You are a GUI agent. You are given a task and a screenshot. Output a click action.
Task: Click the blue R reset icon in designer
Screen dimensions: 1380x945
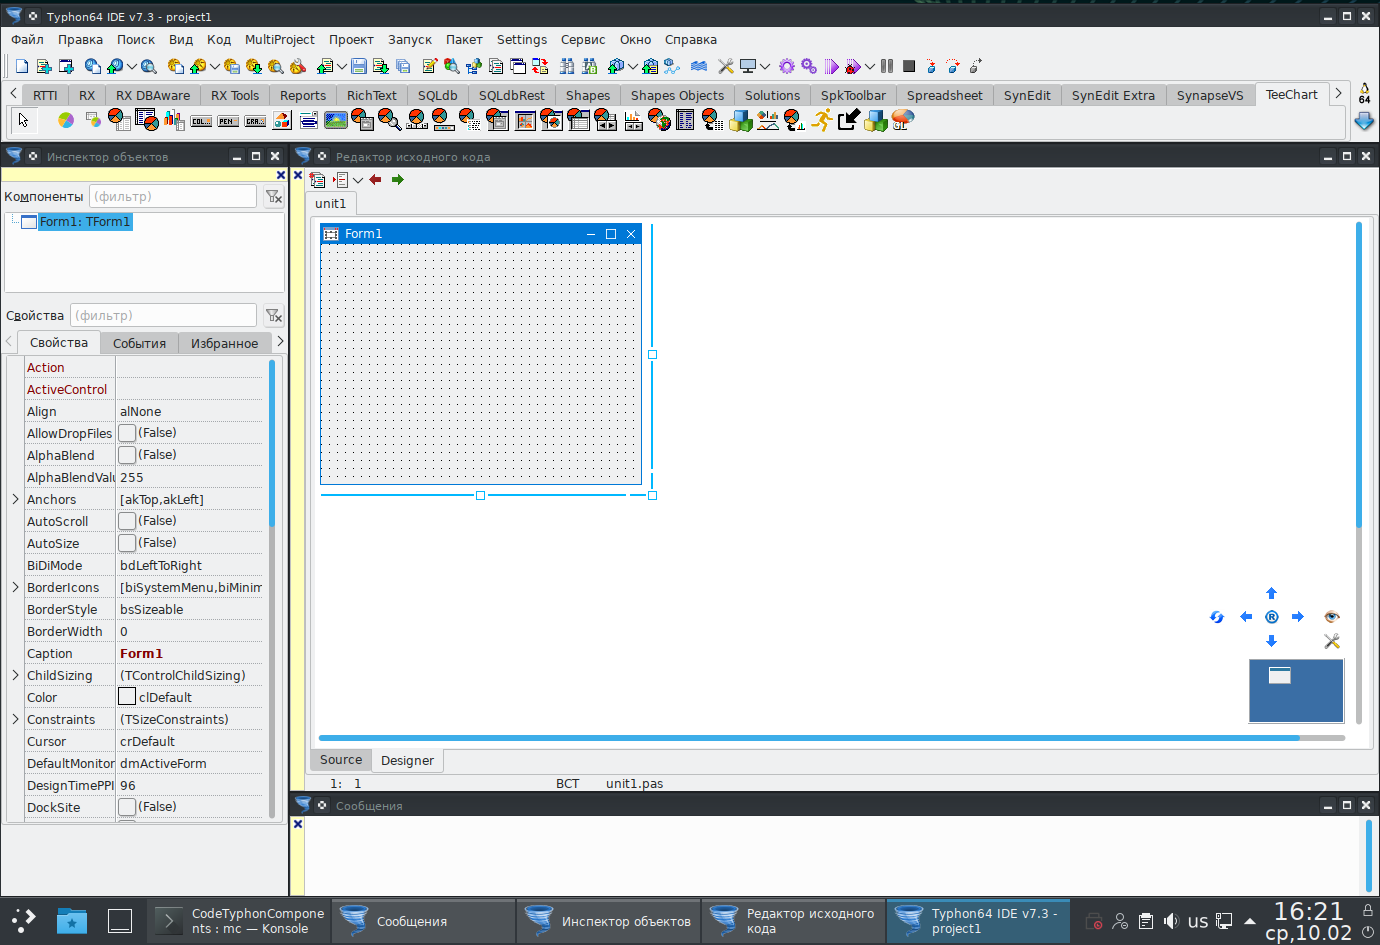point(1272,617)
